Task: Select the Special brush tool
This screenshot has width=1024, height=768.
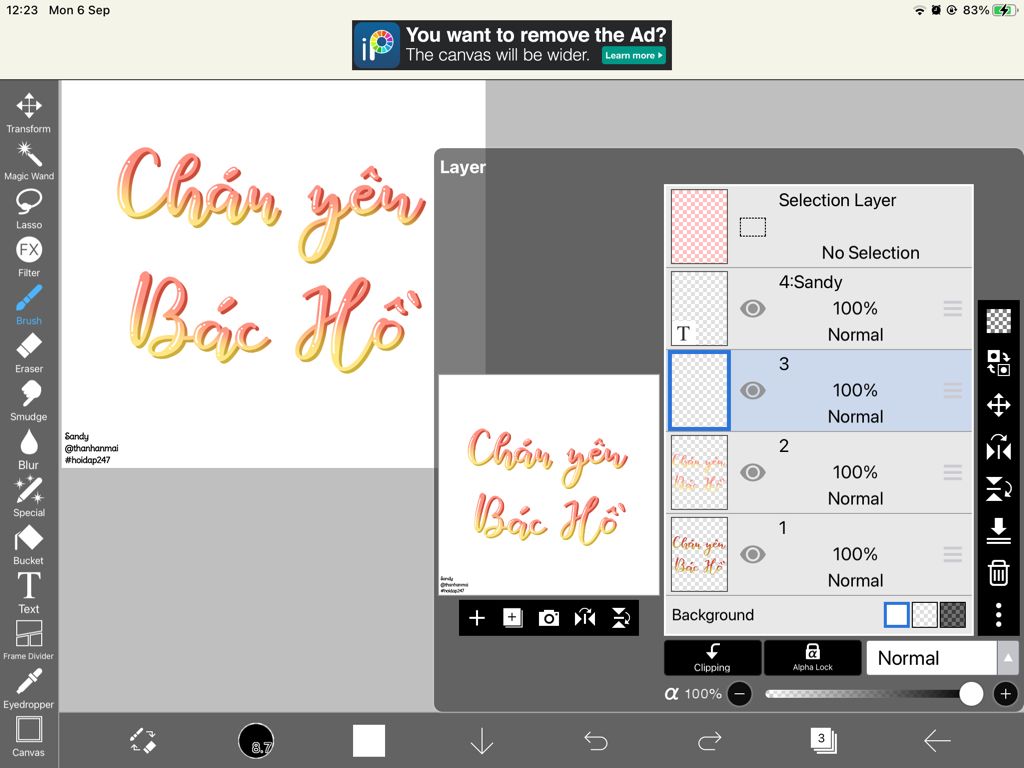Action: [x=29, y=497]
